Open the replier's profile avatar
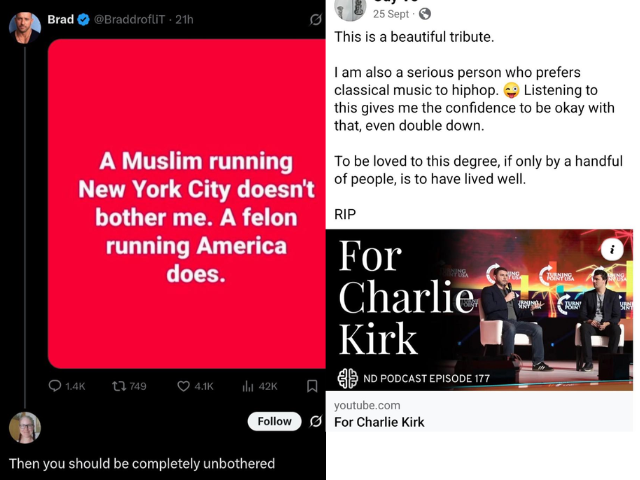The image size is (640, 480). (x=25, y=427)
